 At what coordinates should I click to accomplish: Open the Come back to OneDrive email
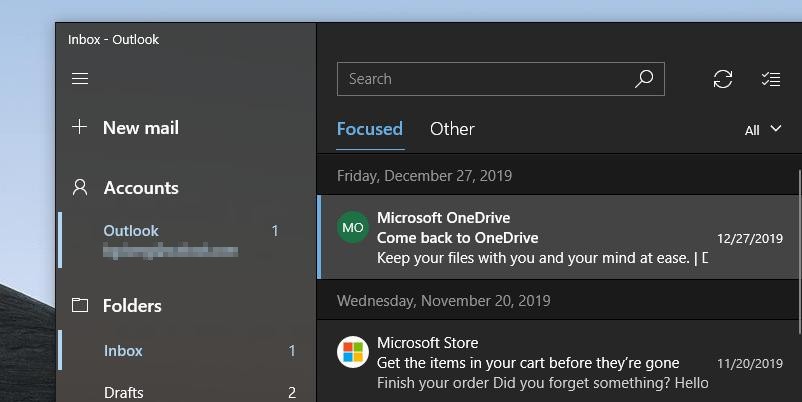click(x=558, y=237)
